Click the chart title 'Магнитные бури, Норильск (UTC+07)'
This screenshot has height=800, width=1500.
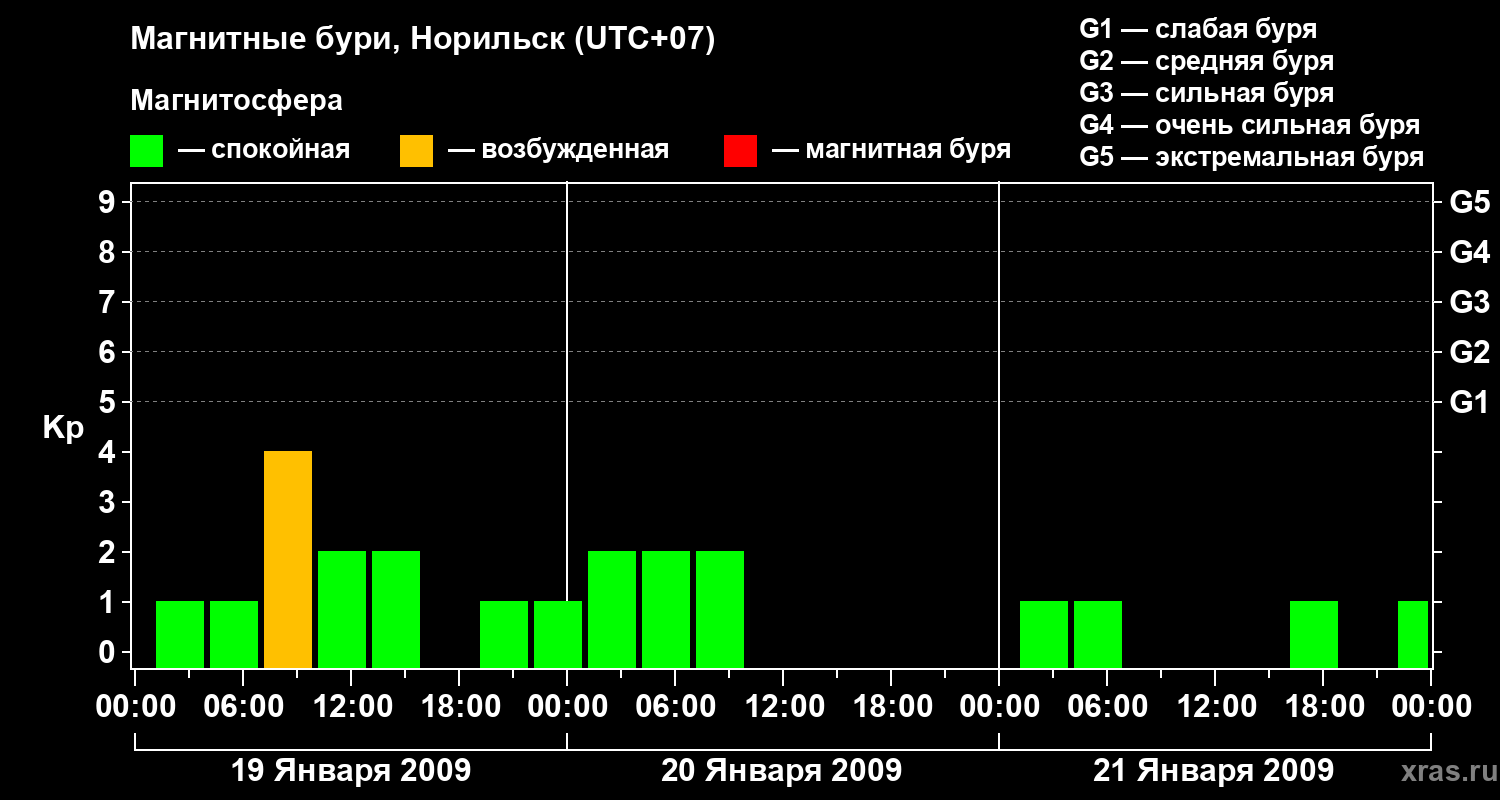pyautogui.click(x=423, y=40)
